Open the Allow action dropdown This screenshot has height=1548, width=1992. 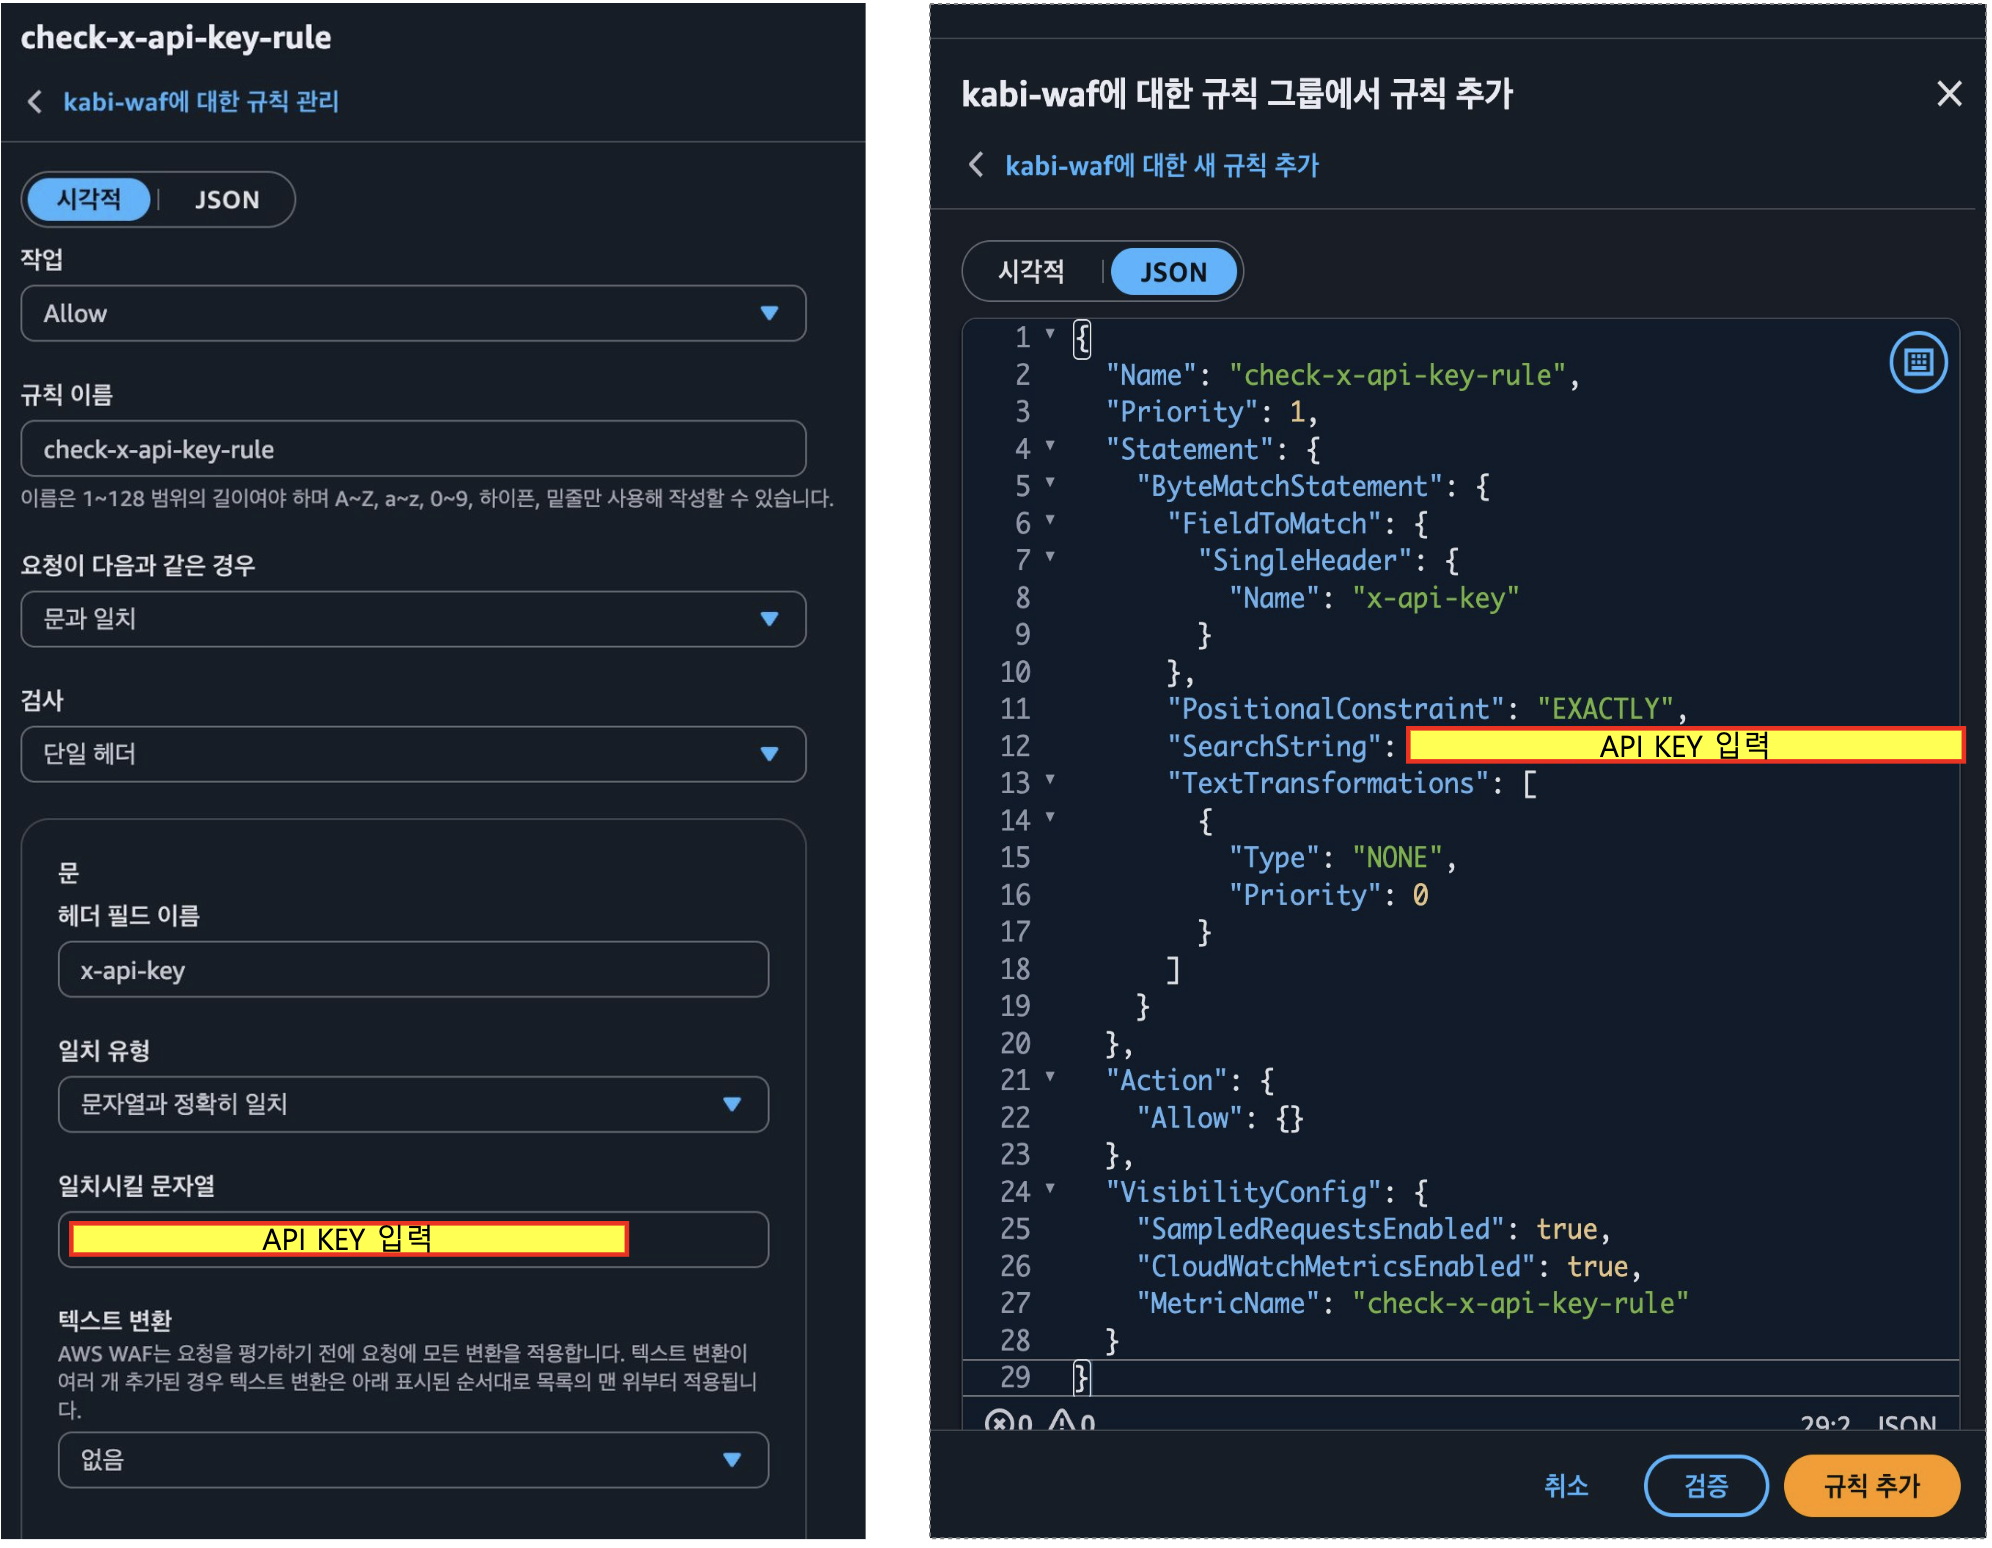coord(413,314)
